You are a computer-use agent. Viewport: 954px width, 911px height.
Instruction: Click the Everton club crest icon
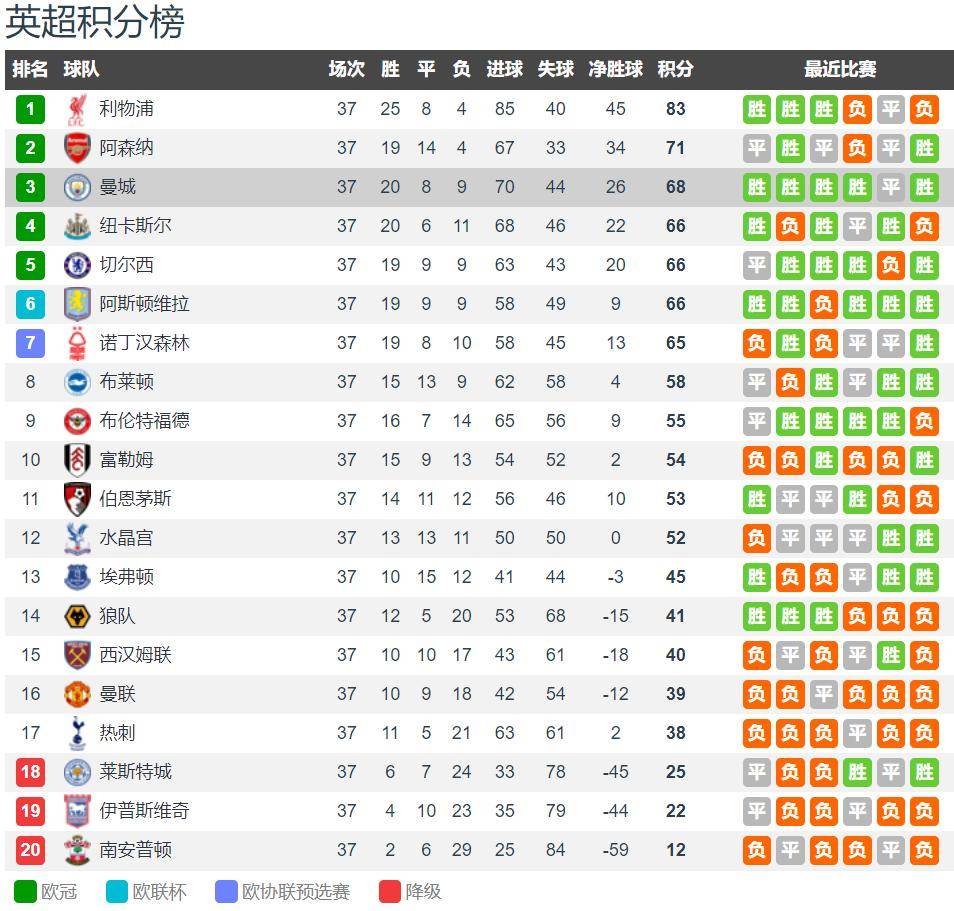tap(77, 577)
